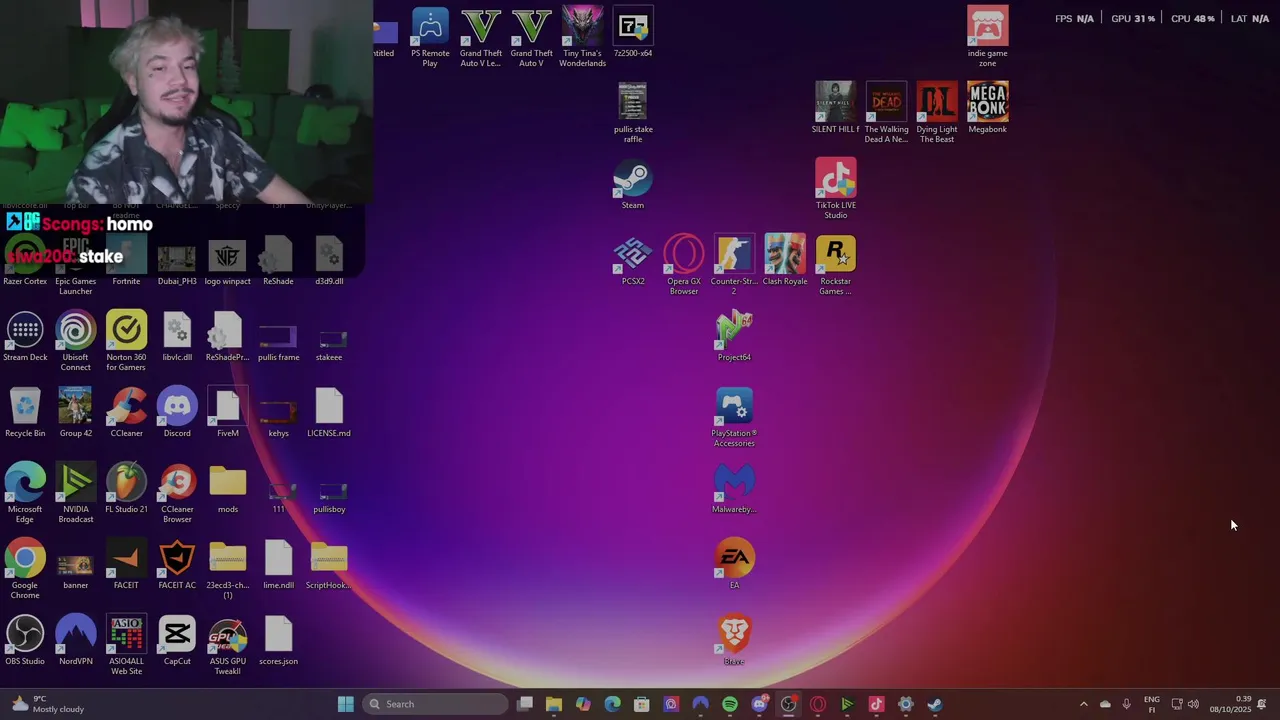This screenshot has height=720, width=1280.
Task: Launch SILENT HILL f shortcut
Action: 835,108
